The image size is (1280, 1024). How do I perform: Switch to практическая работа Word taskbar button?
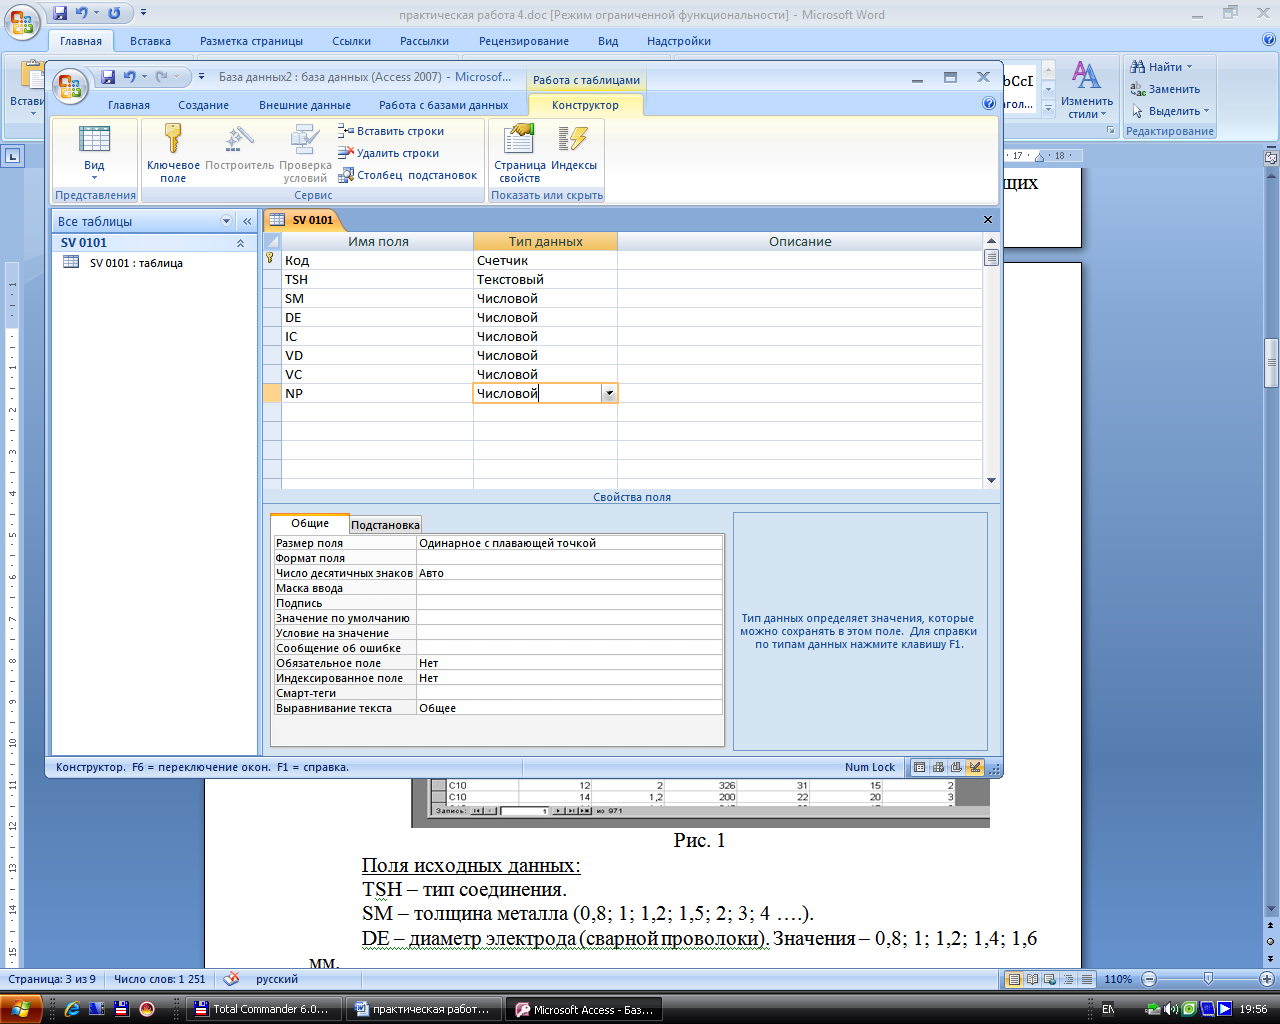[424, 1010]
